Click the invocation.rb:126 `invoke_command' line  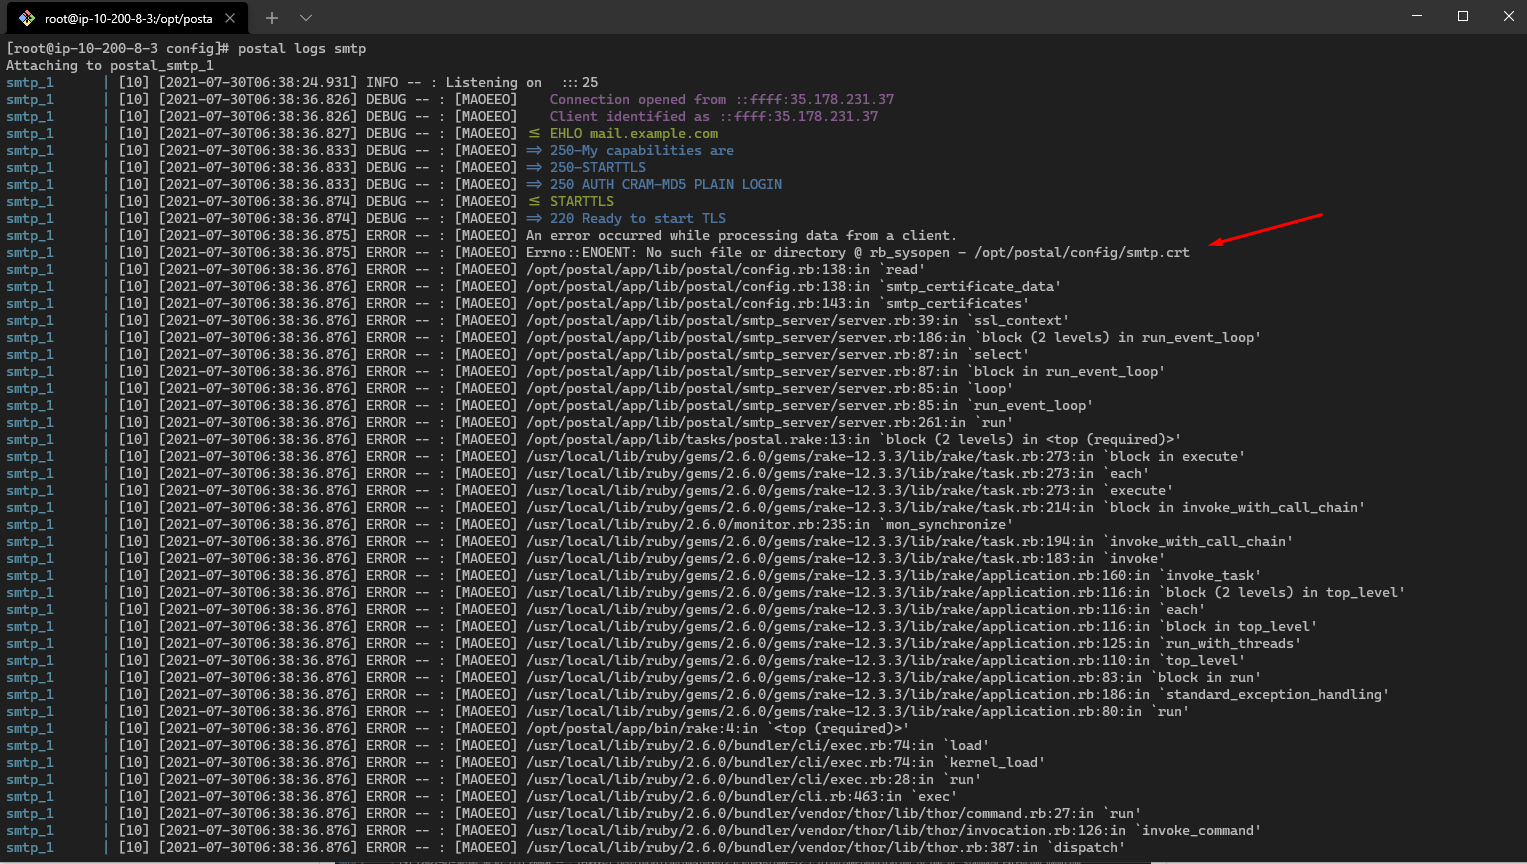click(x=894, y=830)
